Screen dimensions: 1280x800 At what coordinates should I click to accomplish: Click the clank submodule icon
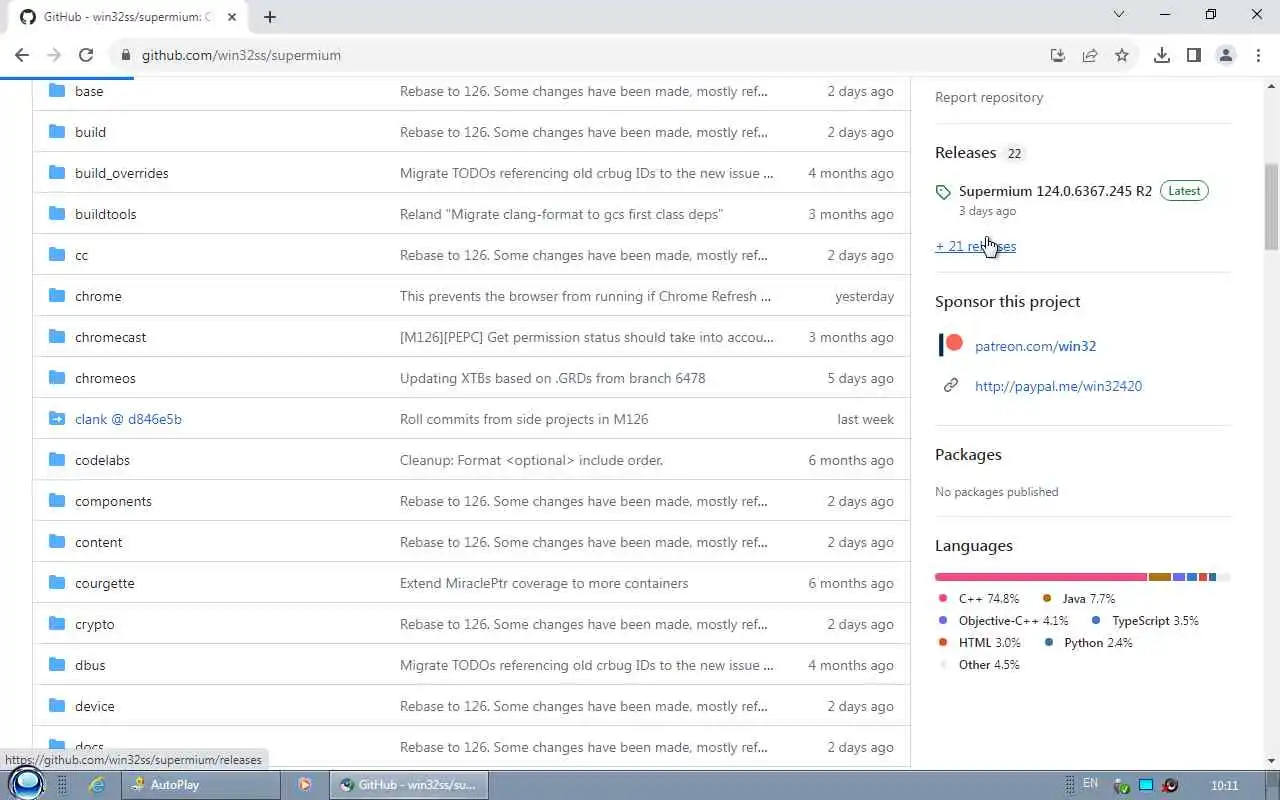point(57,419)
